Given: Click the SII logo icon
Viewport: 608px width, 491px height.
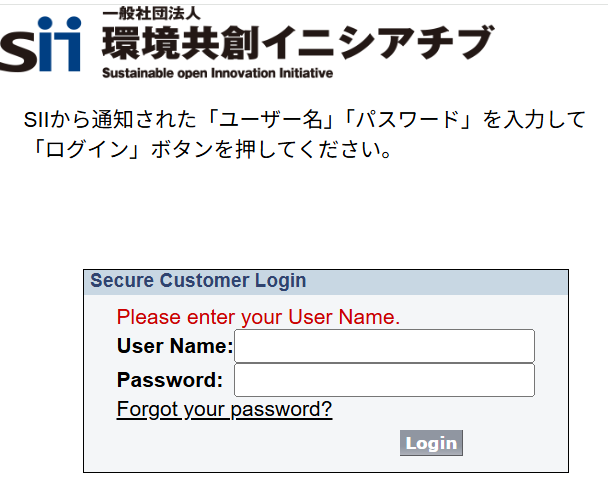Looking at the screenshot, I should click(40, 44).
